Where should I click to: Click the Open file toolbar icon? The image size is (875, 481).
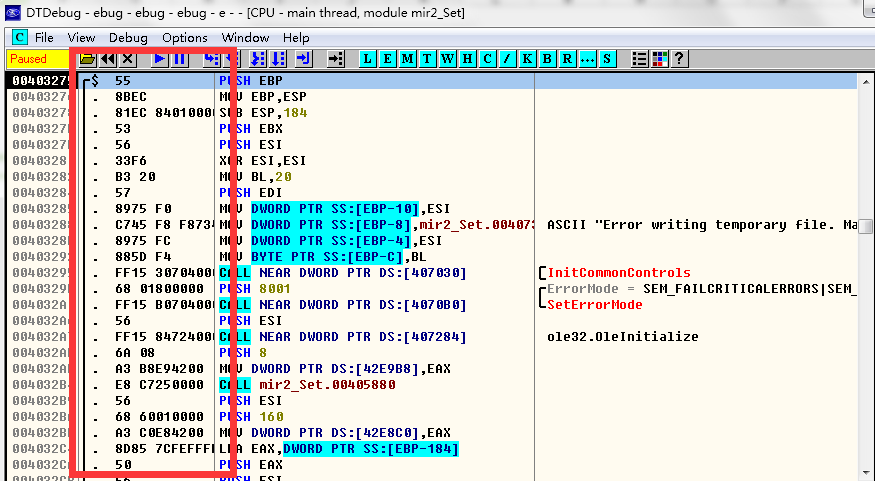pos(88,59)
